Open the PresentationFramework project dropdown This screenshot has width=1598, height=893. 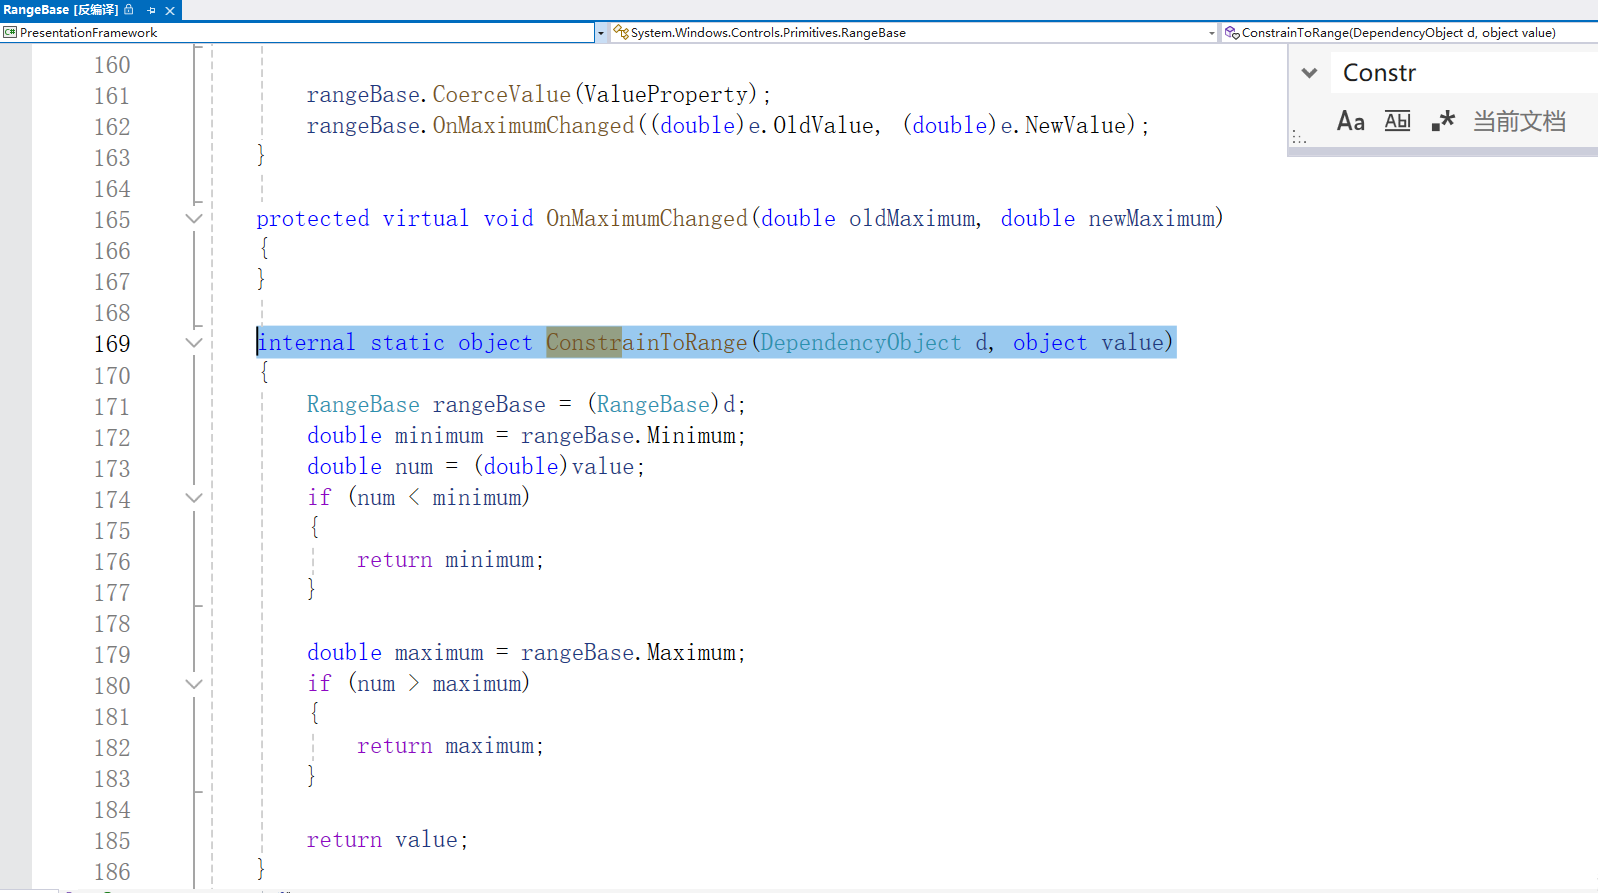601,33
